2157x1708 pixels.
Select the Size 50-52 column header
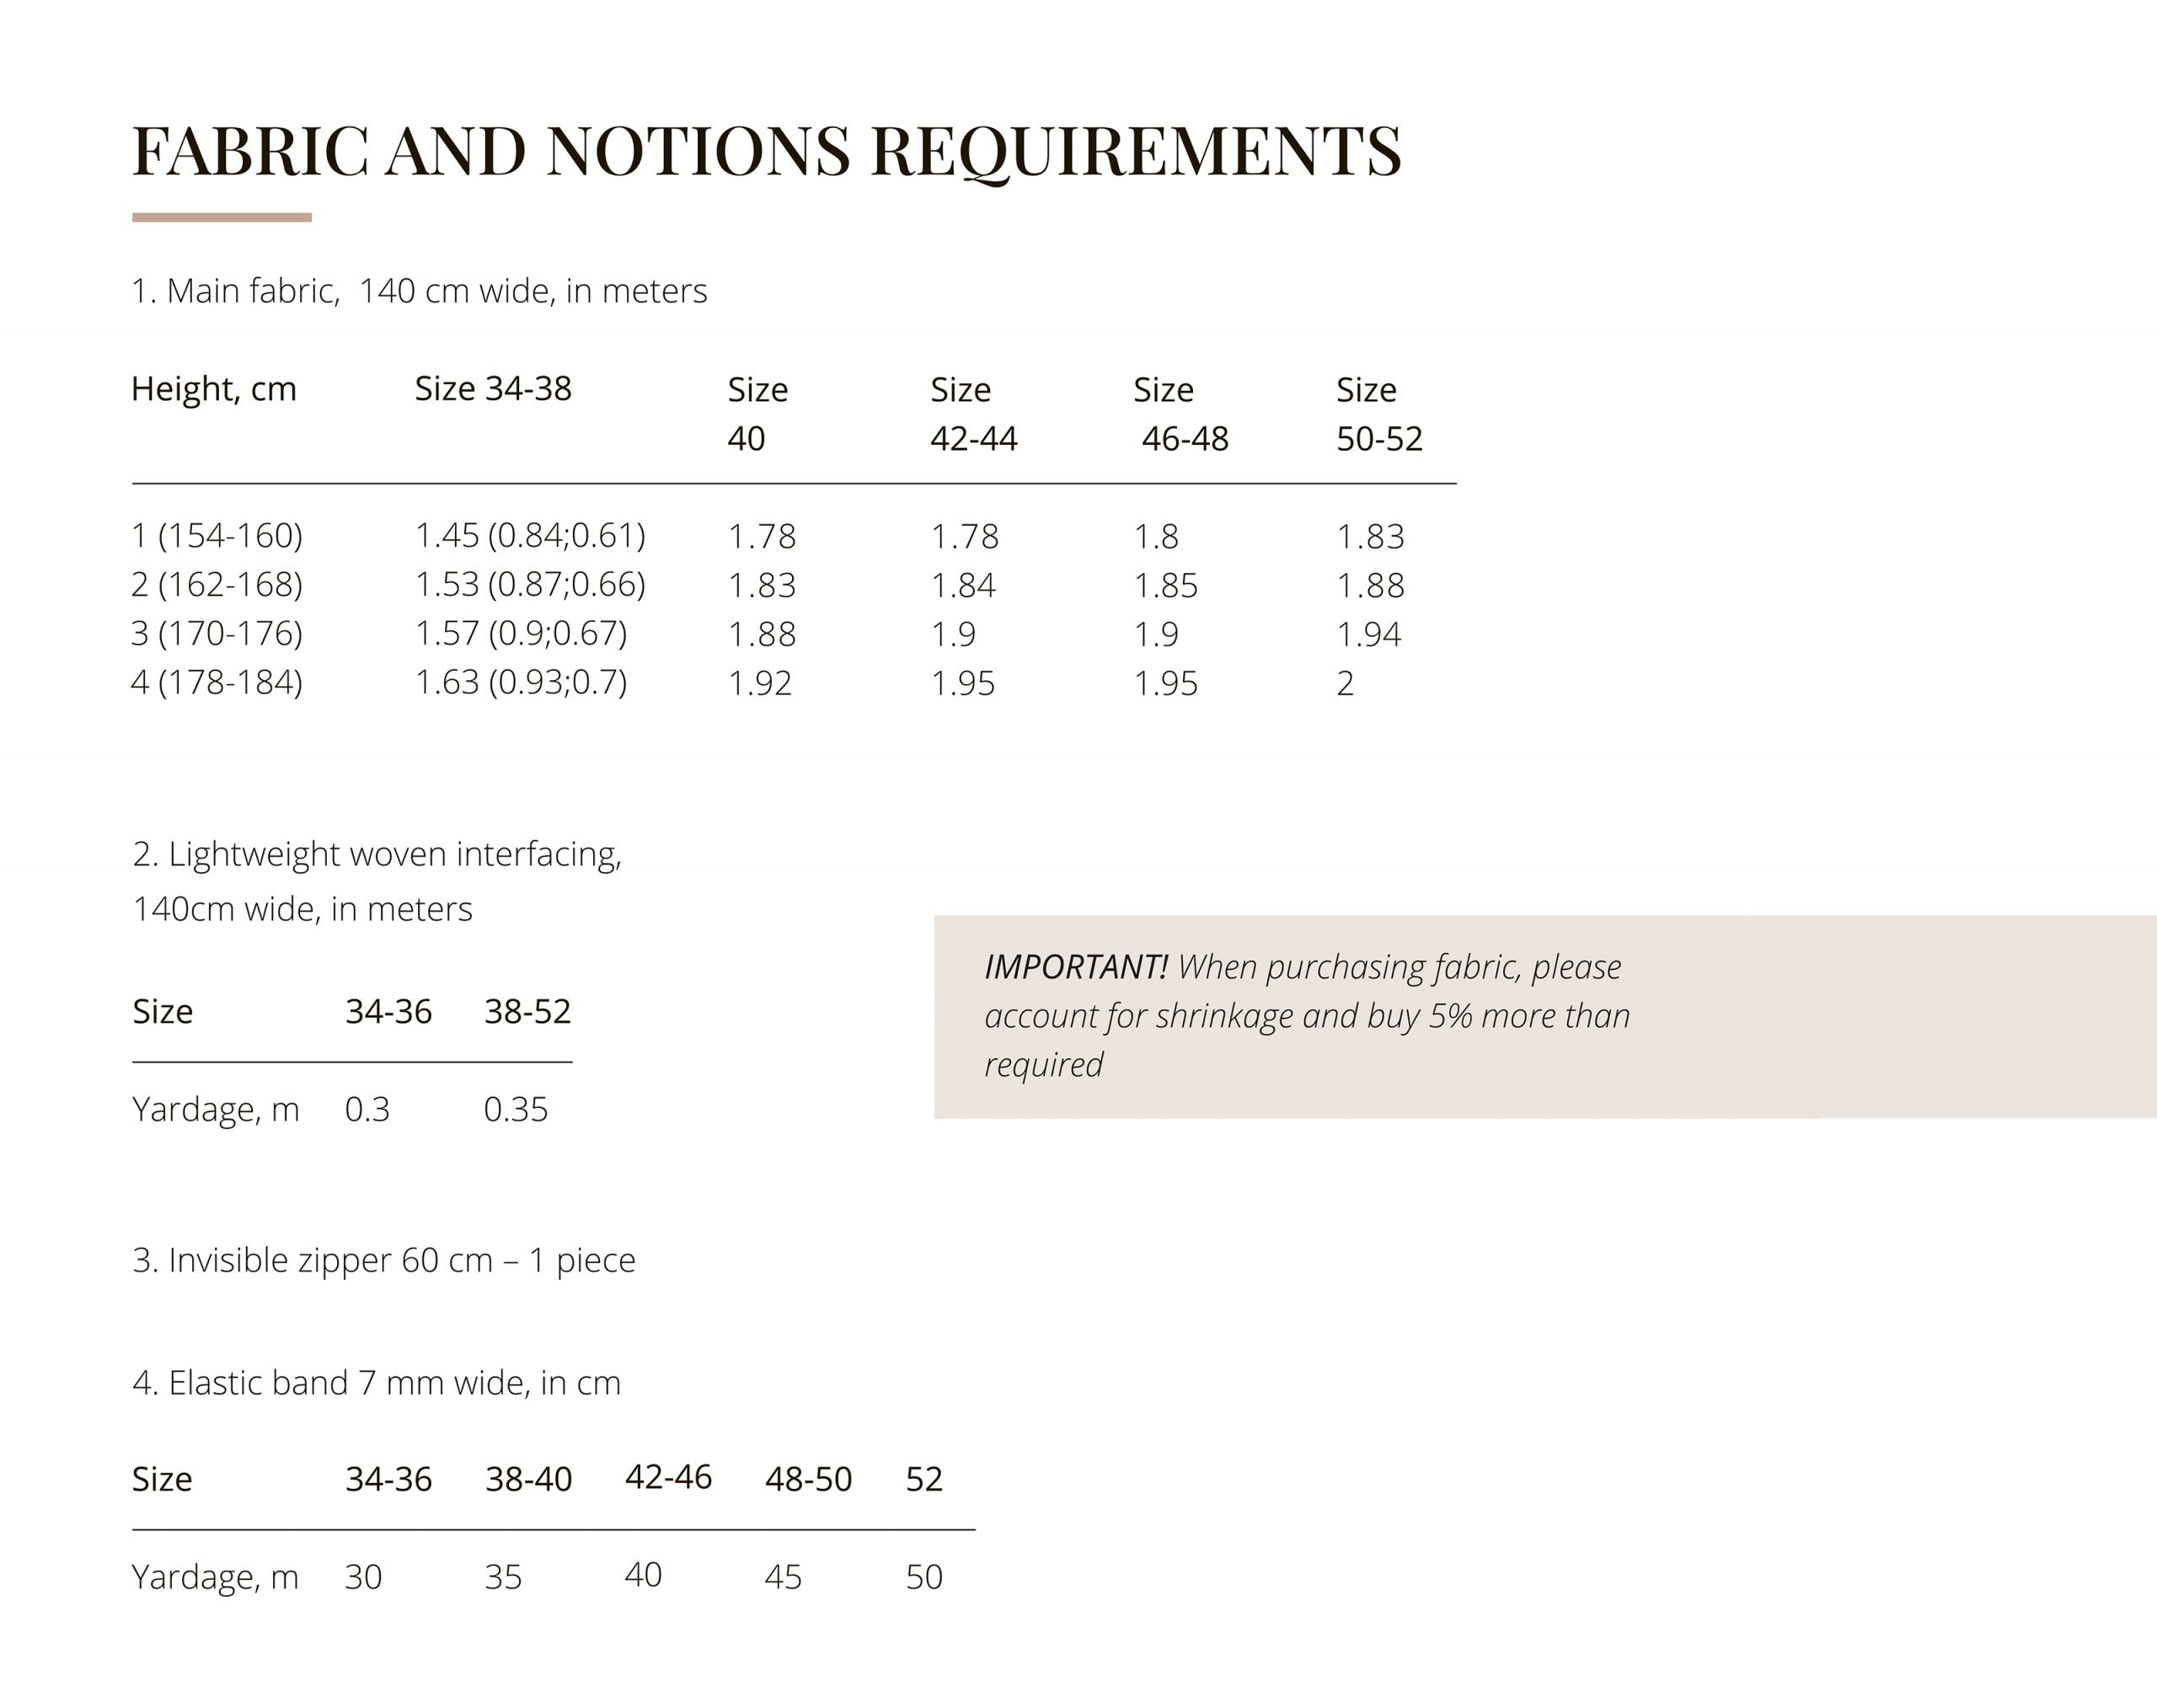tap(1379, 413)
